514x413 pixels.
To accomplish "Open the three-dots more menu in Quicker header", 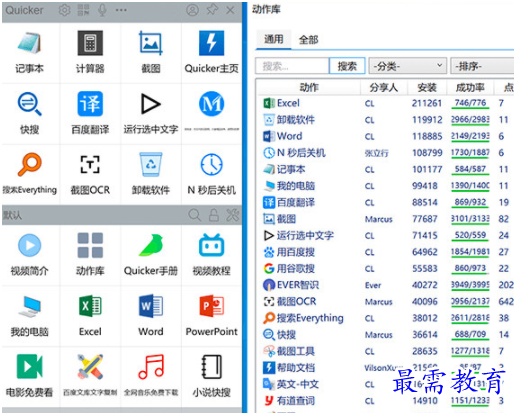I will 121,10.
